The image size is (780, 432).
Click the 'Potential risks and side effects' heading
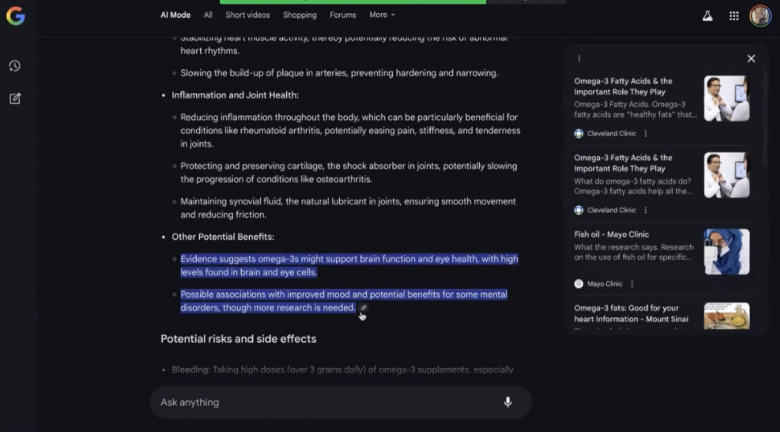tap(238, 339)
